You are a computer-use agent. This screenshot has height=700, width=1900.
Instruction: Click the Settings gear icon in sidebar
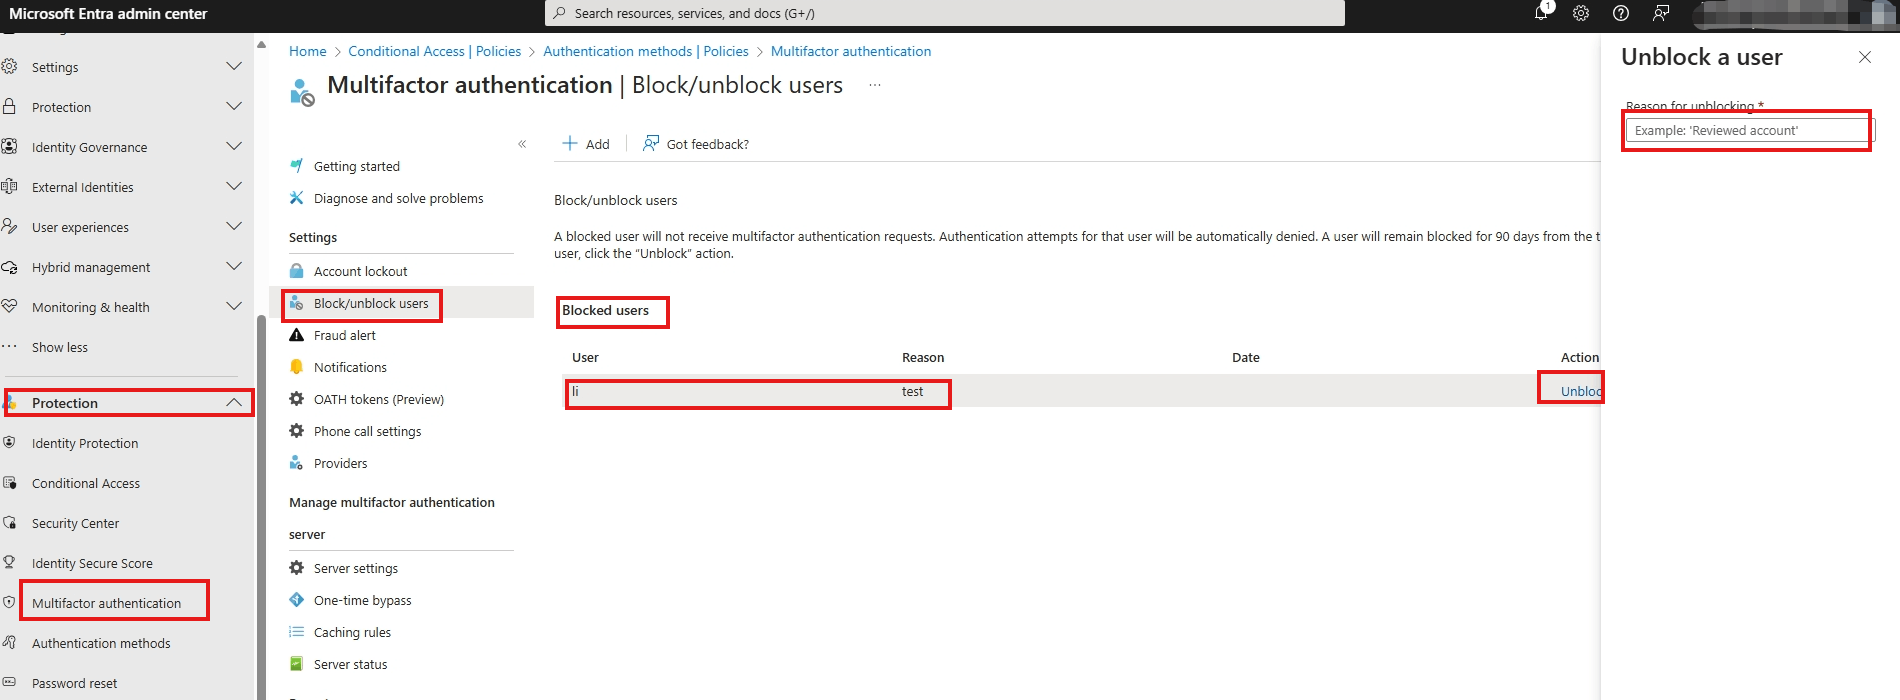coord(9,66)
